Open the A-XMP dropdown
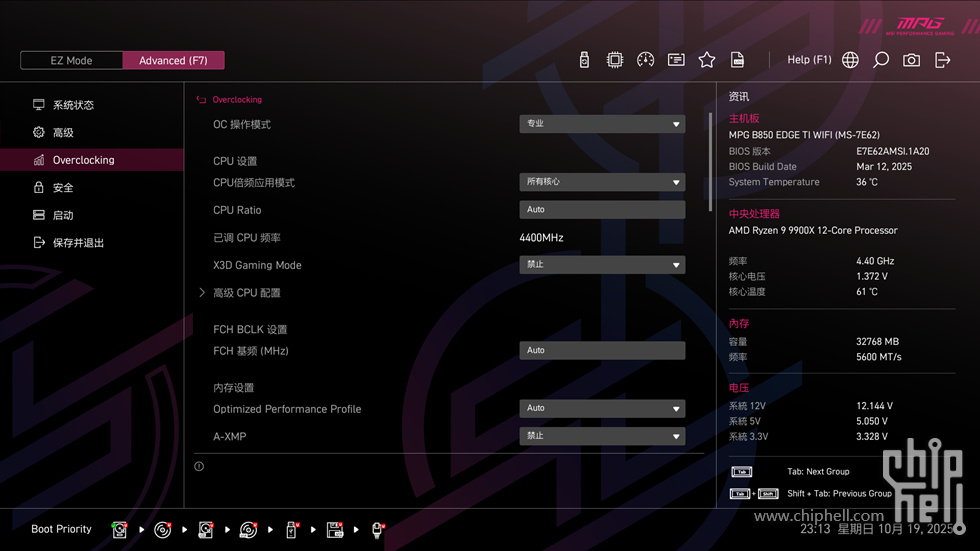Viewport: 980px width, 551px height. coord(602,436)
